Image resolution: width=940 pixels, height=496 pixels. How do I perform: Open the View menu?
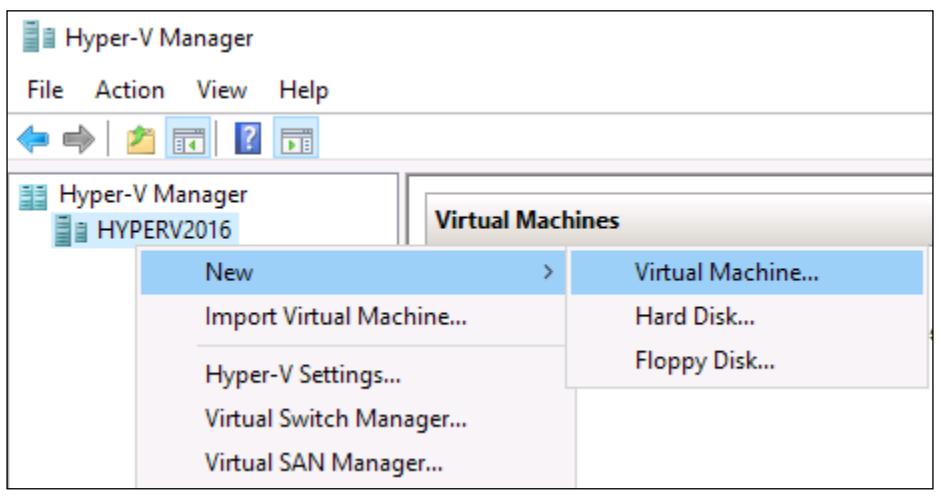(x=221, y=90)
